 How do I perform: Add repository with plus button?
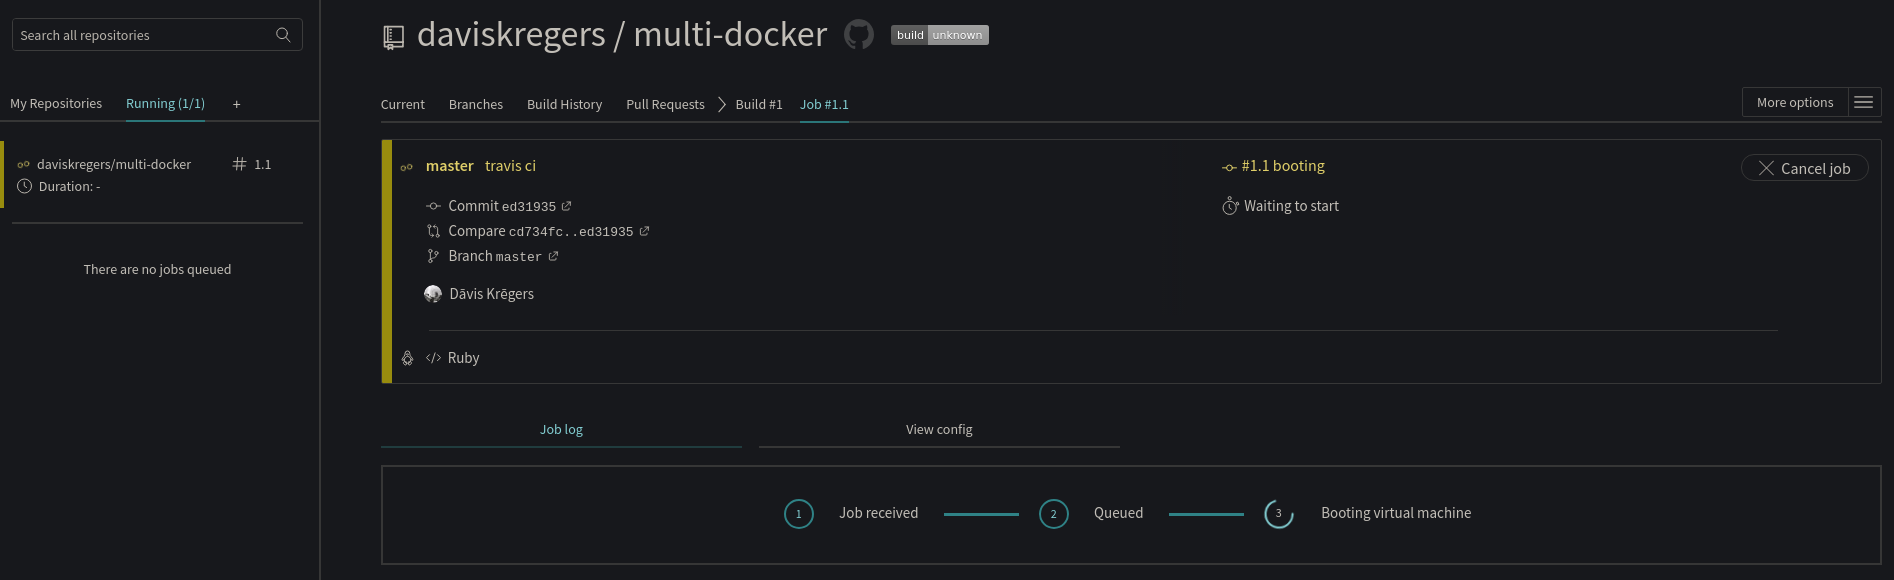[x=237, y=104]
